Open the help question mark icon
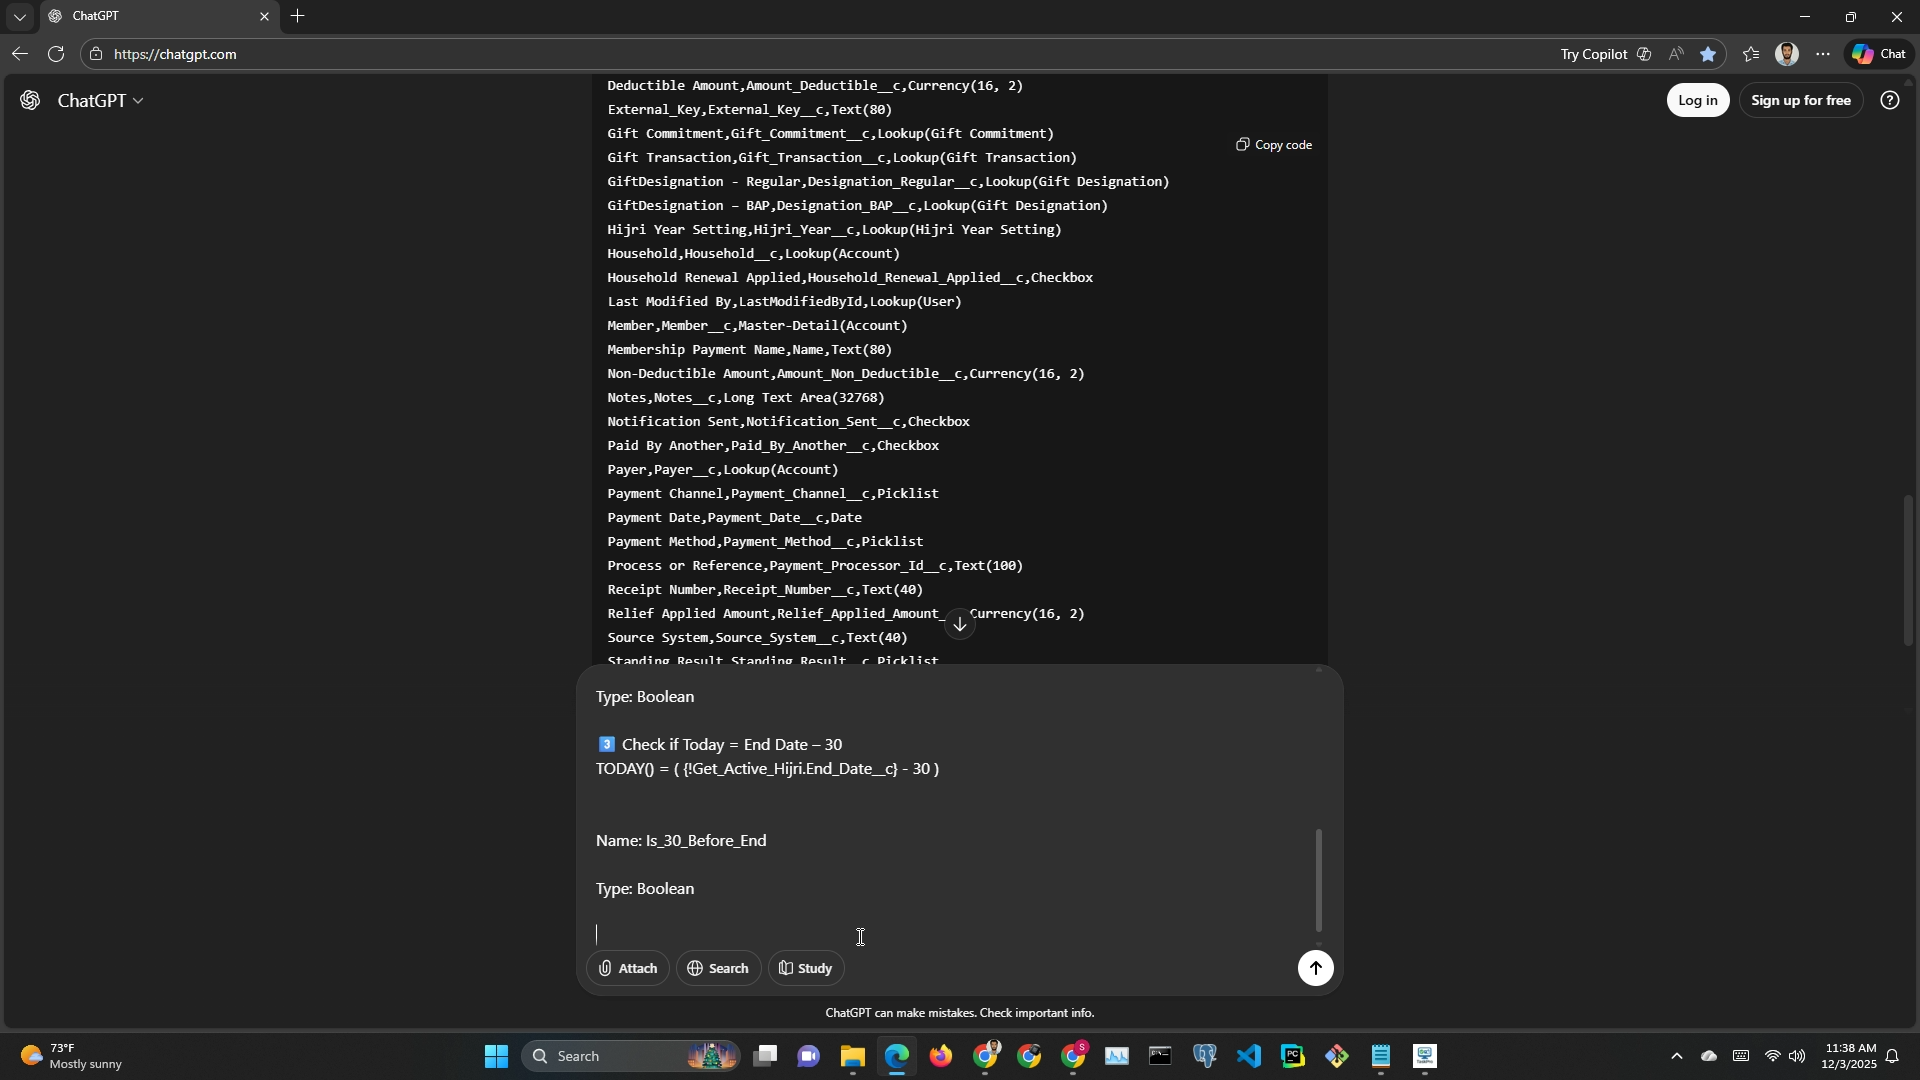 [1889, 100]
